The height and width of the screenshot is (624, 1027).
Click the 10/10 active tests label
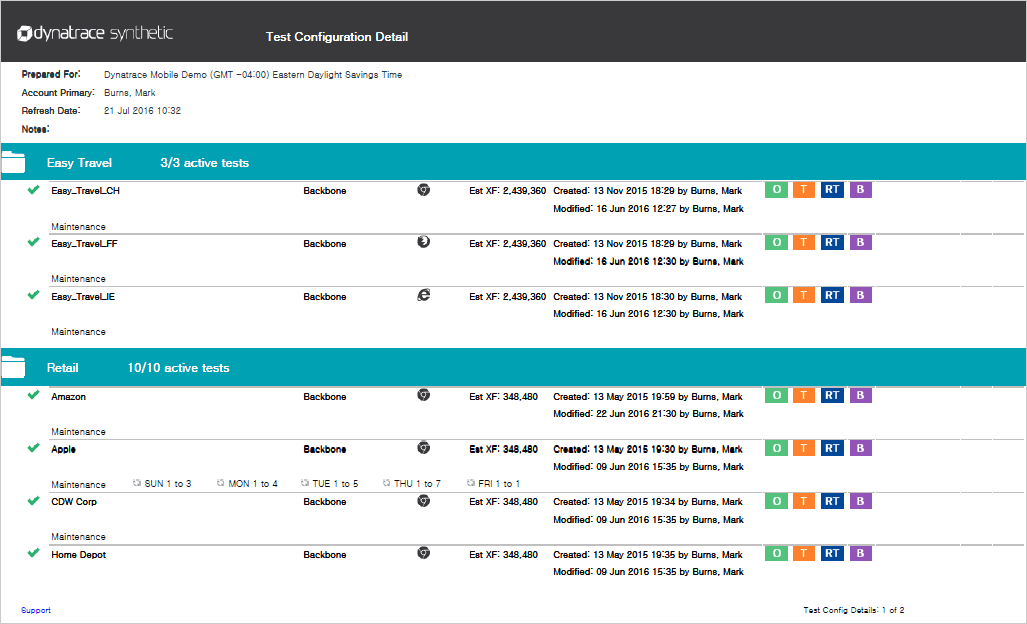178,368
